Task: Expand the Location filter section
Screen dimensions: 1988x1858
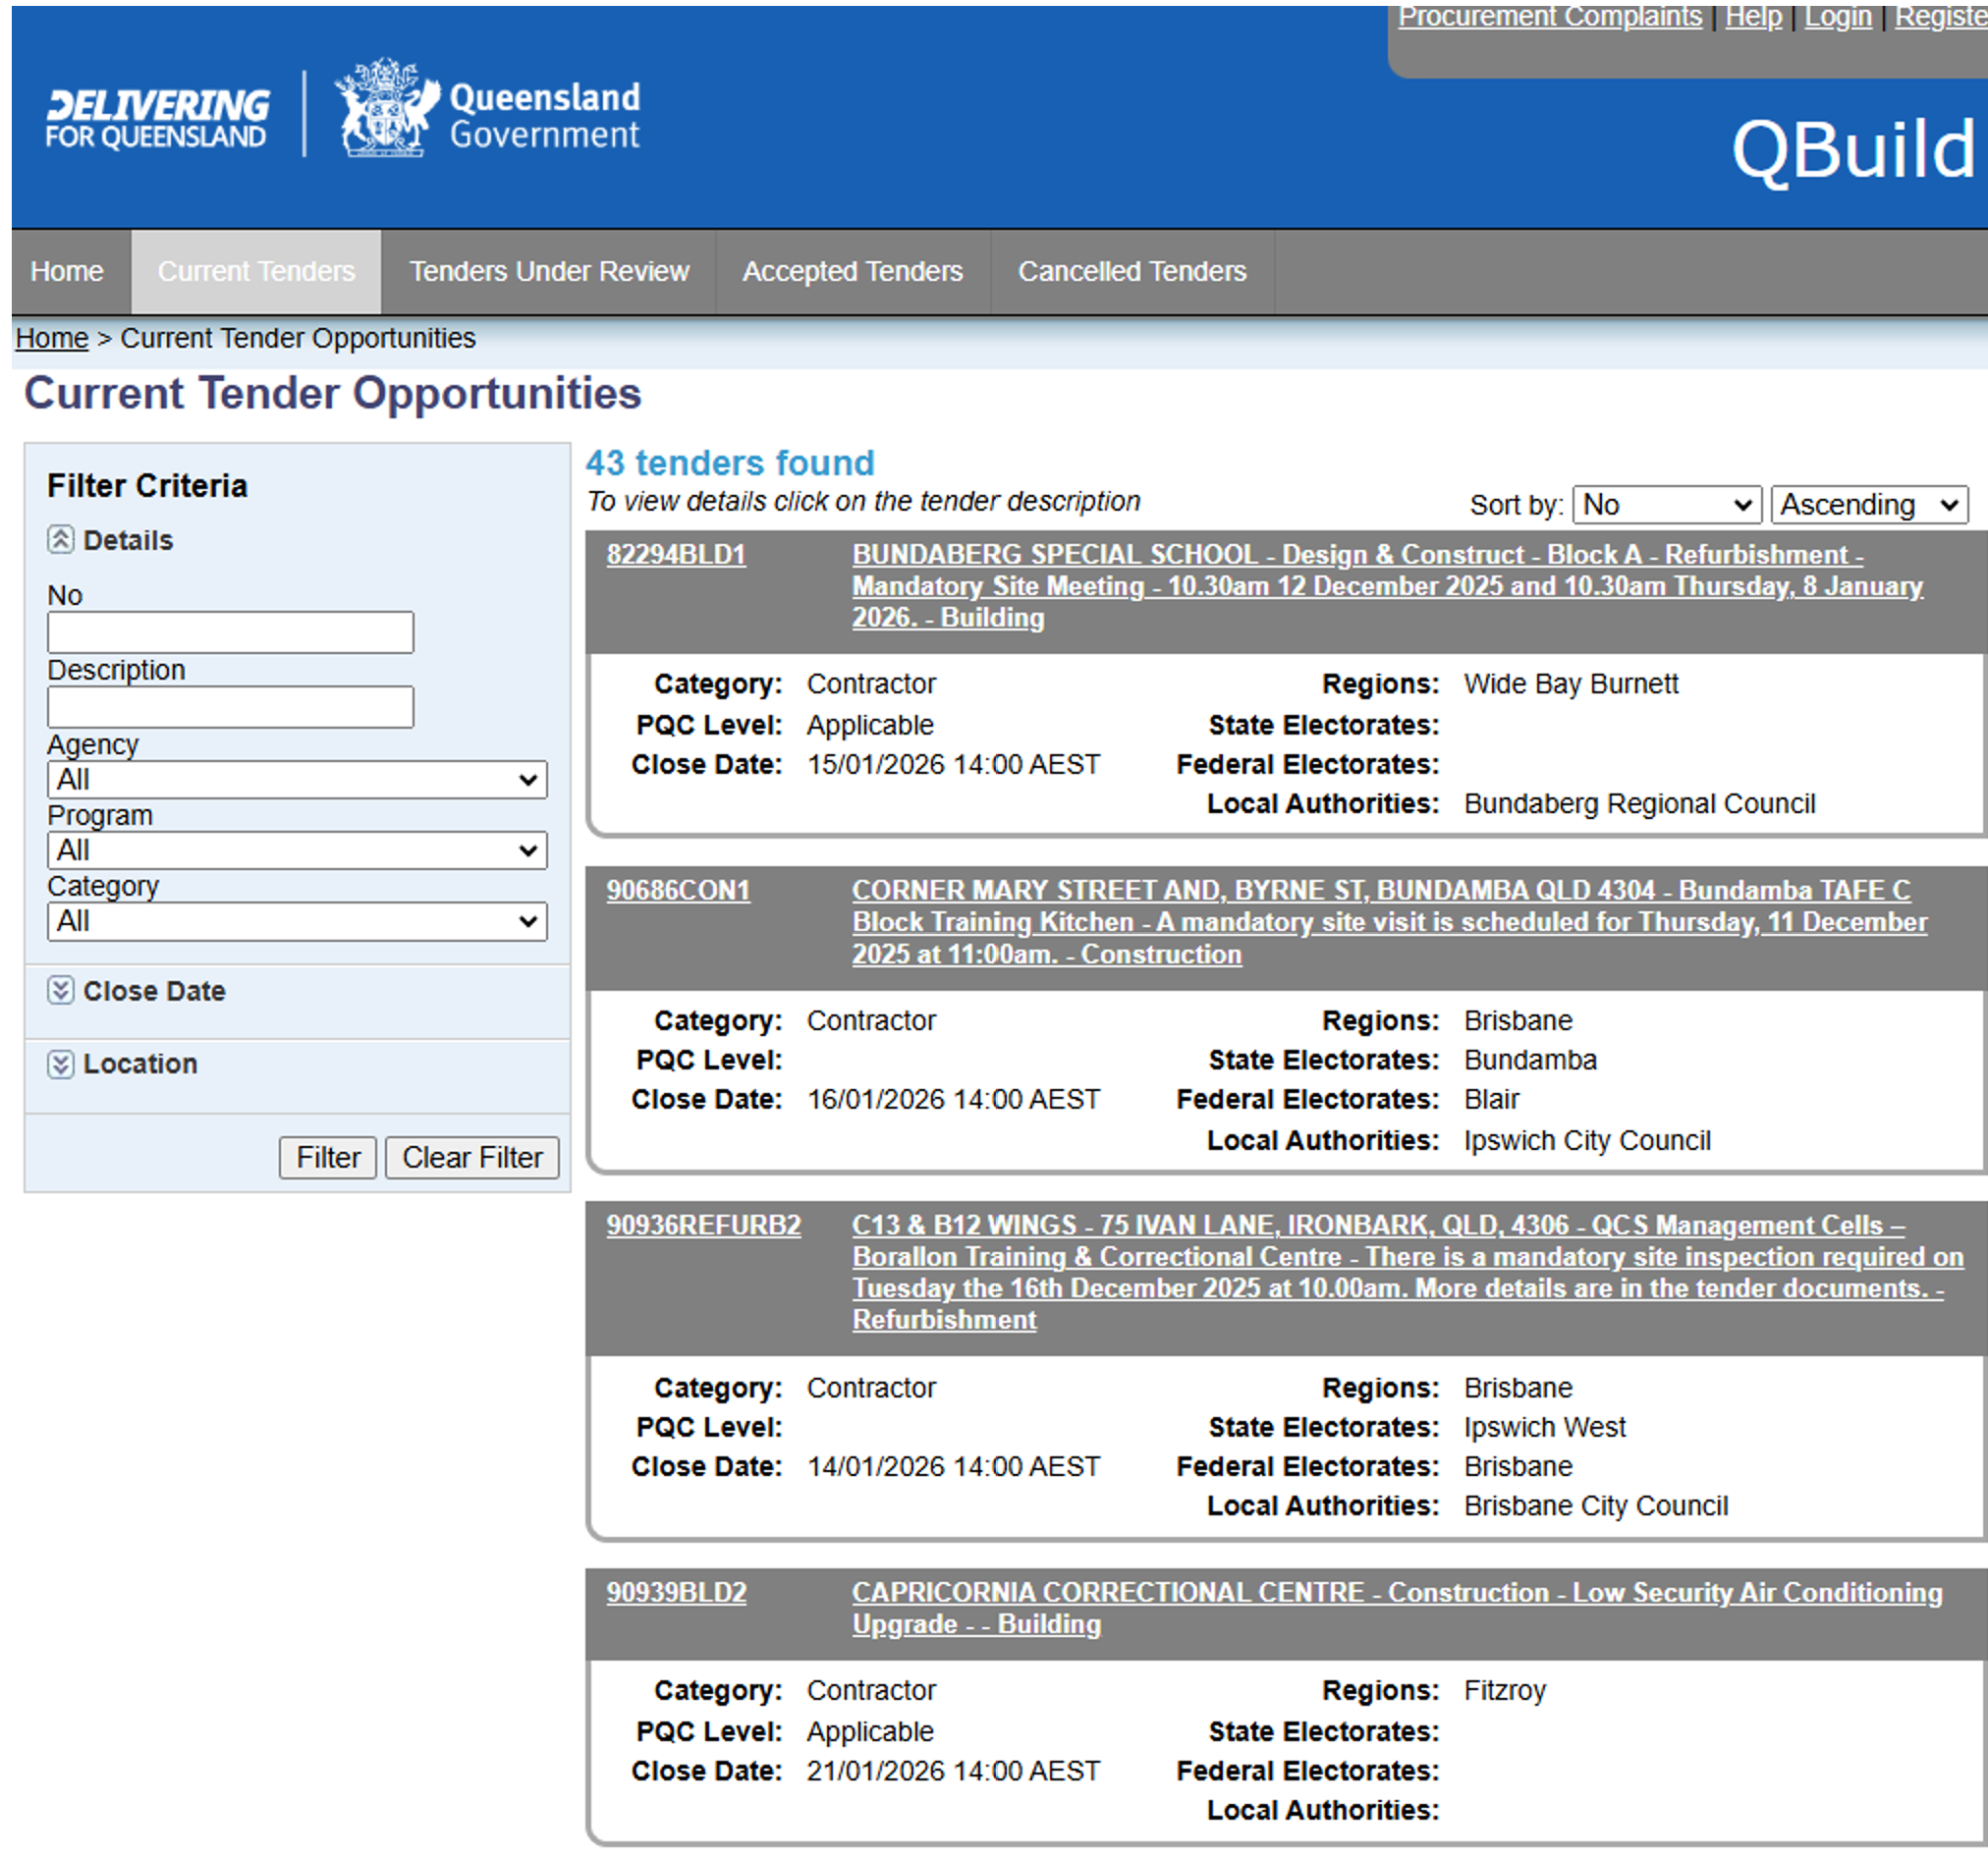Action: (60, 1064)
